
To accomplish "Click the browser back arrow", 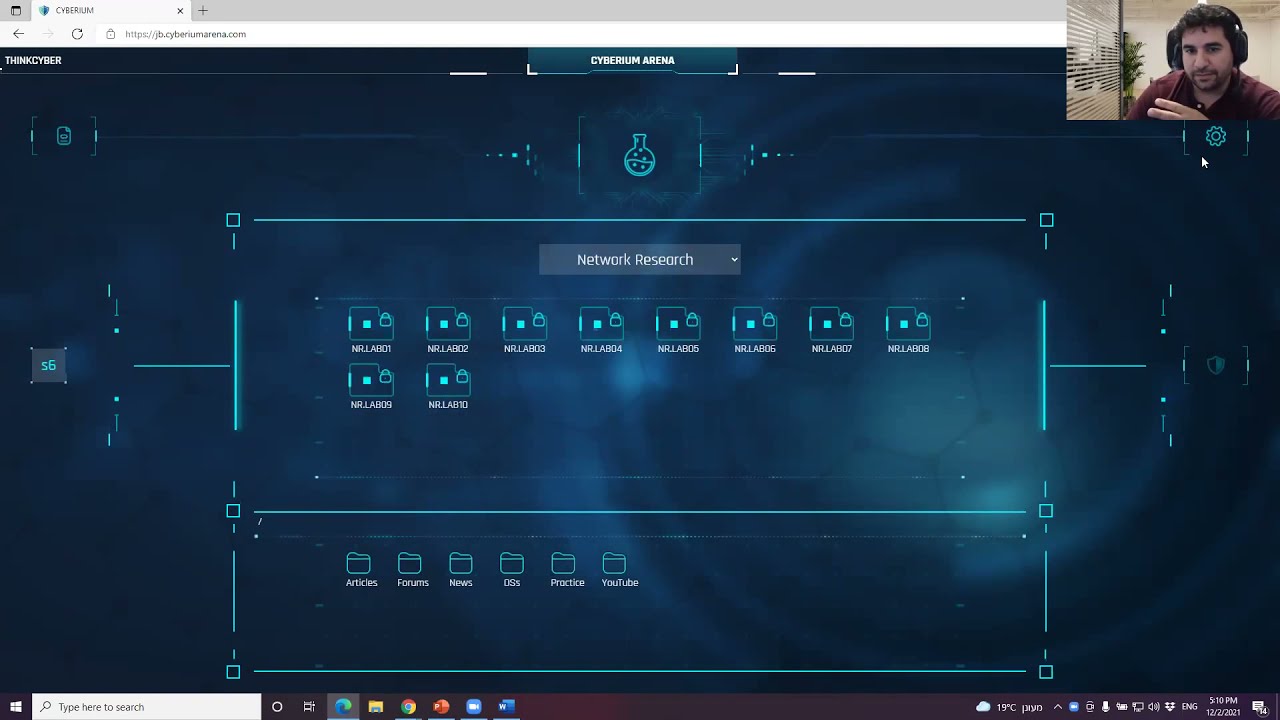I will click(18, 34).
